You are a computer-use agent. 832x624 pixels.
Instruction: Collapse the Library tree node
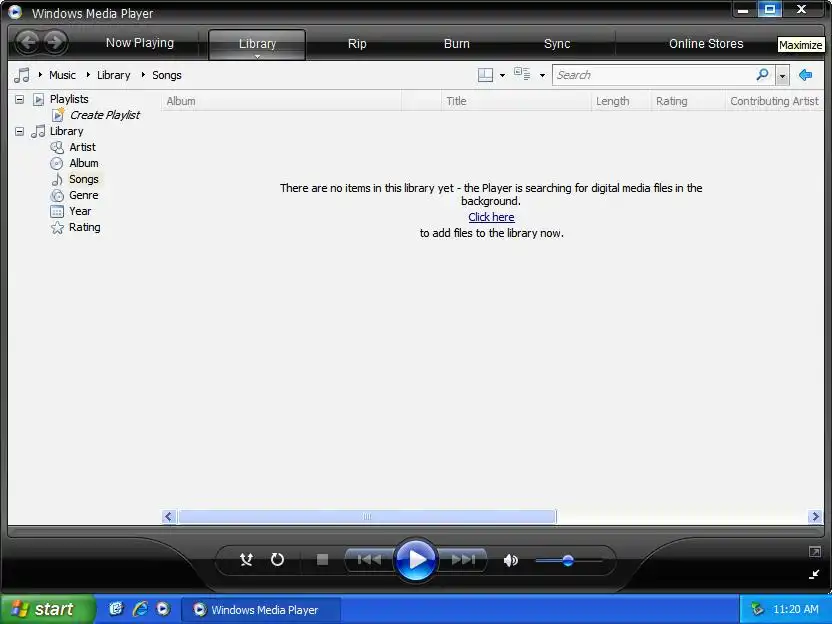click(20, 131)
